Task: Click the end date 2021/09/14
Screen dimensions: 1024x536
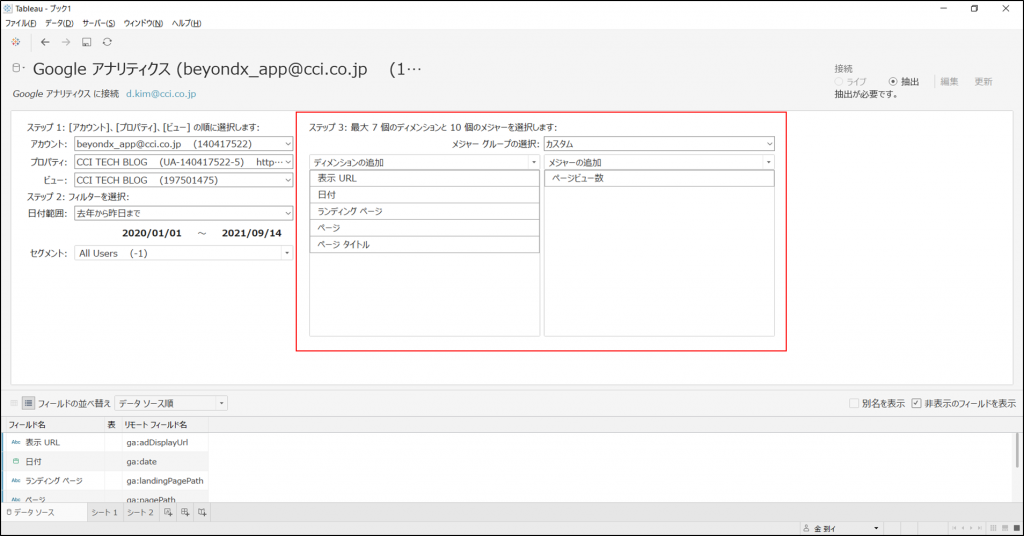Action: [x=251, y=233]
